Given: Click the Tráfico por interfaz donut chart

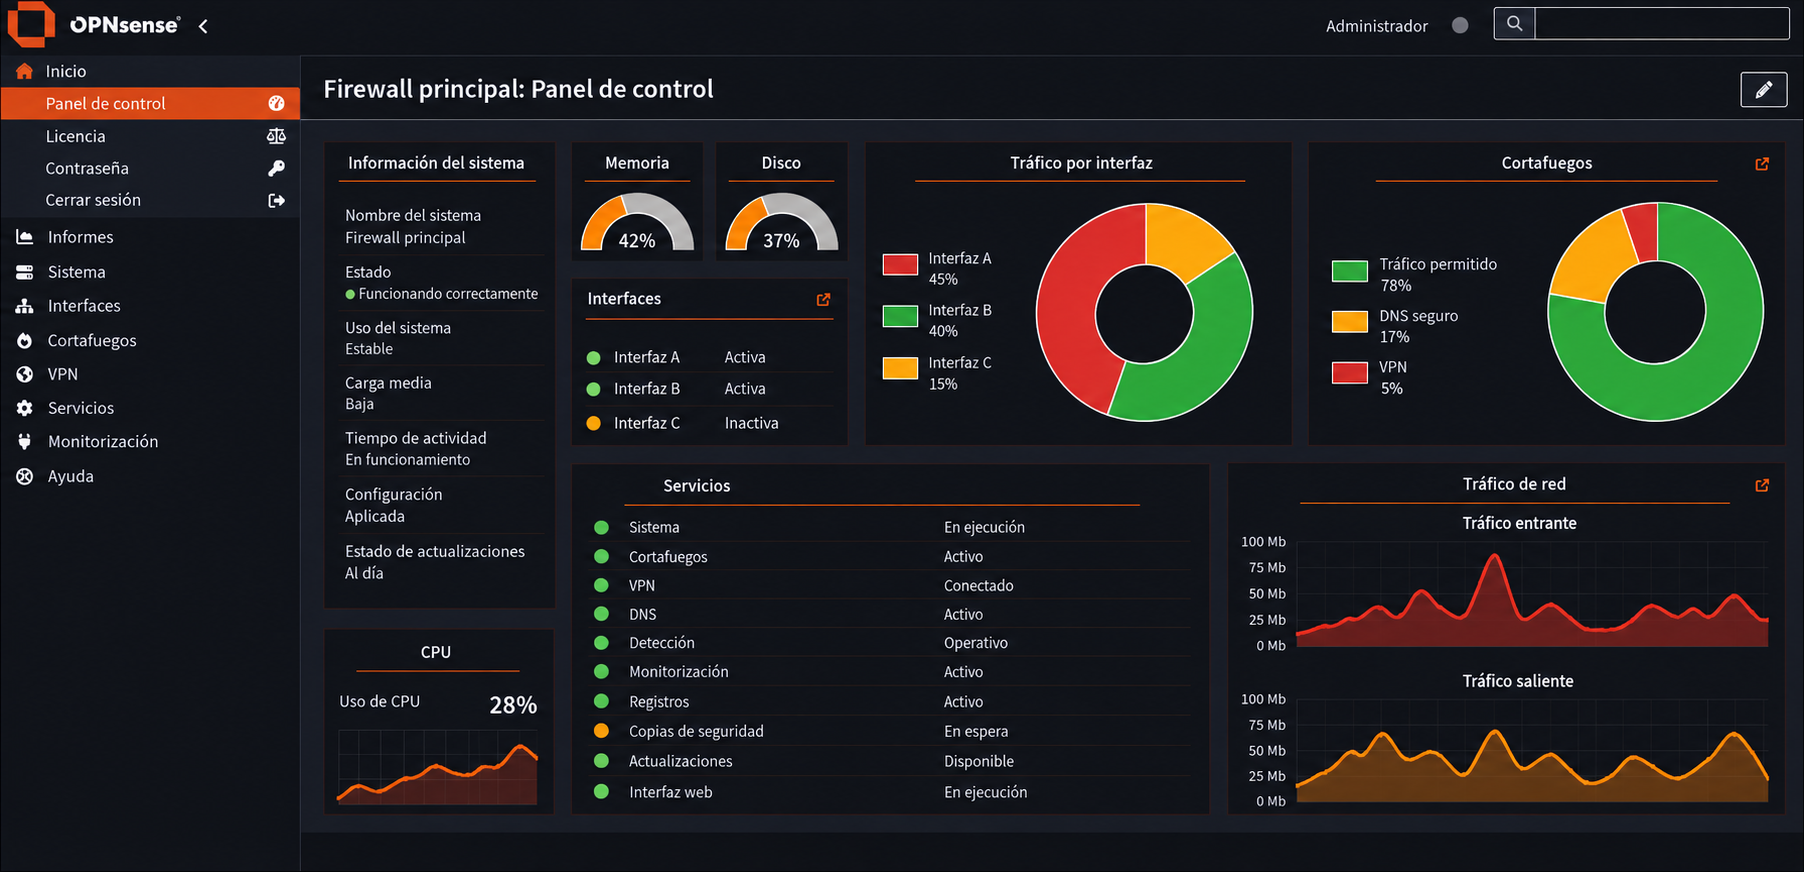Looking at the screenshot, I should coord(1144,312).
